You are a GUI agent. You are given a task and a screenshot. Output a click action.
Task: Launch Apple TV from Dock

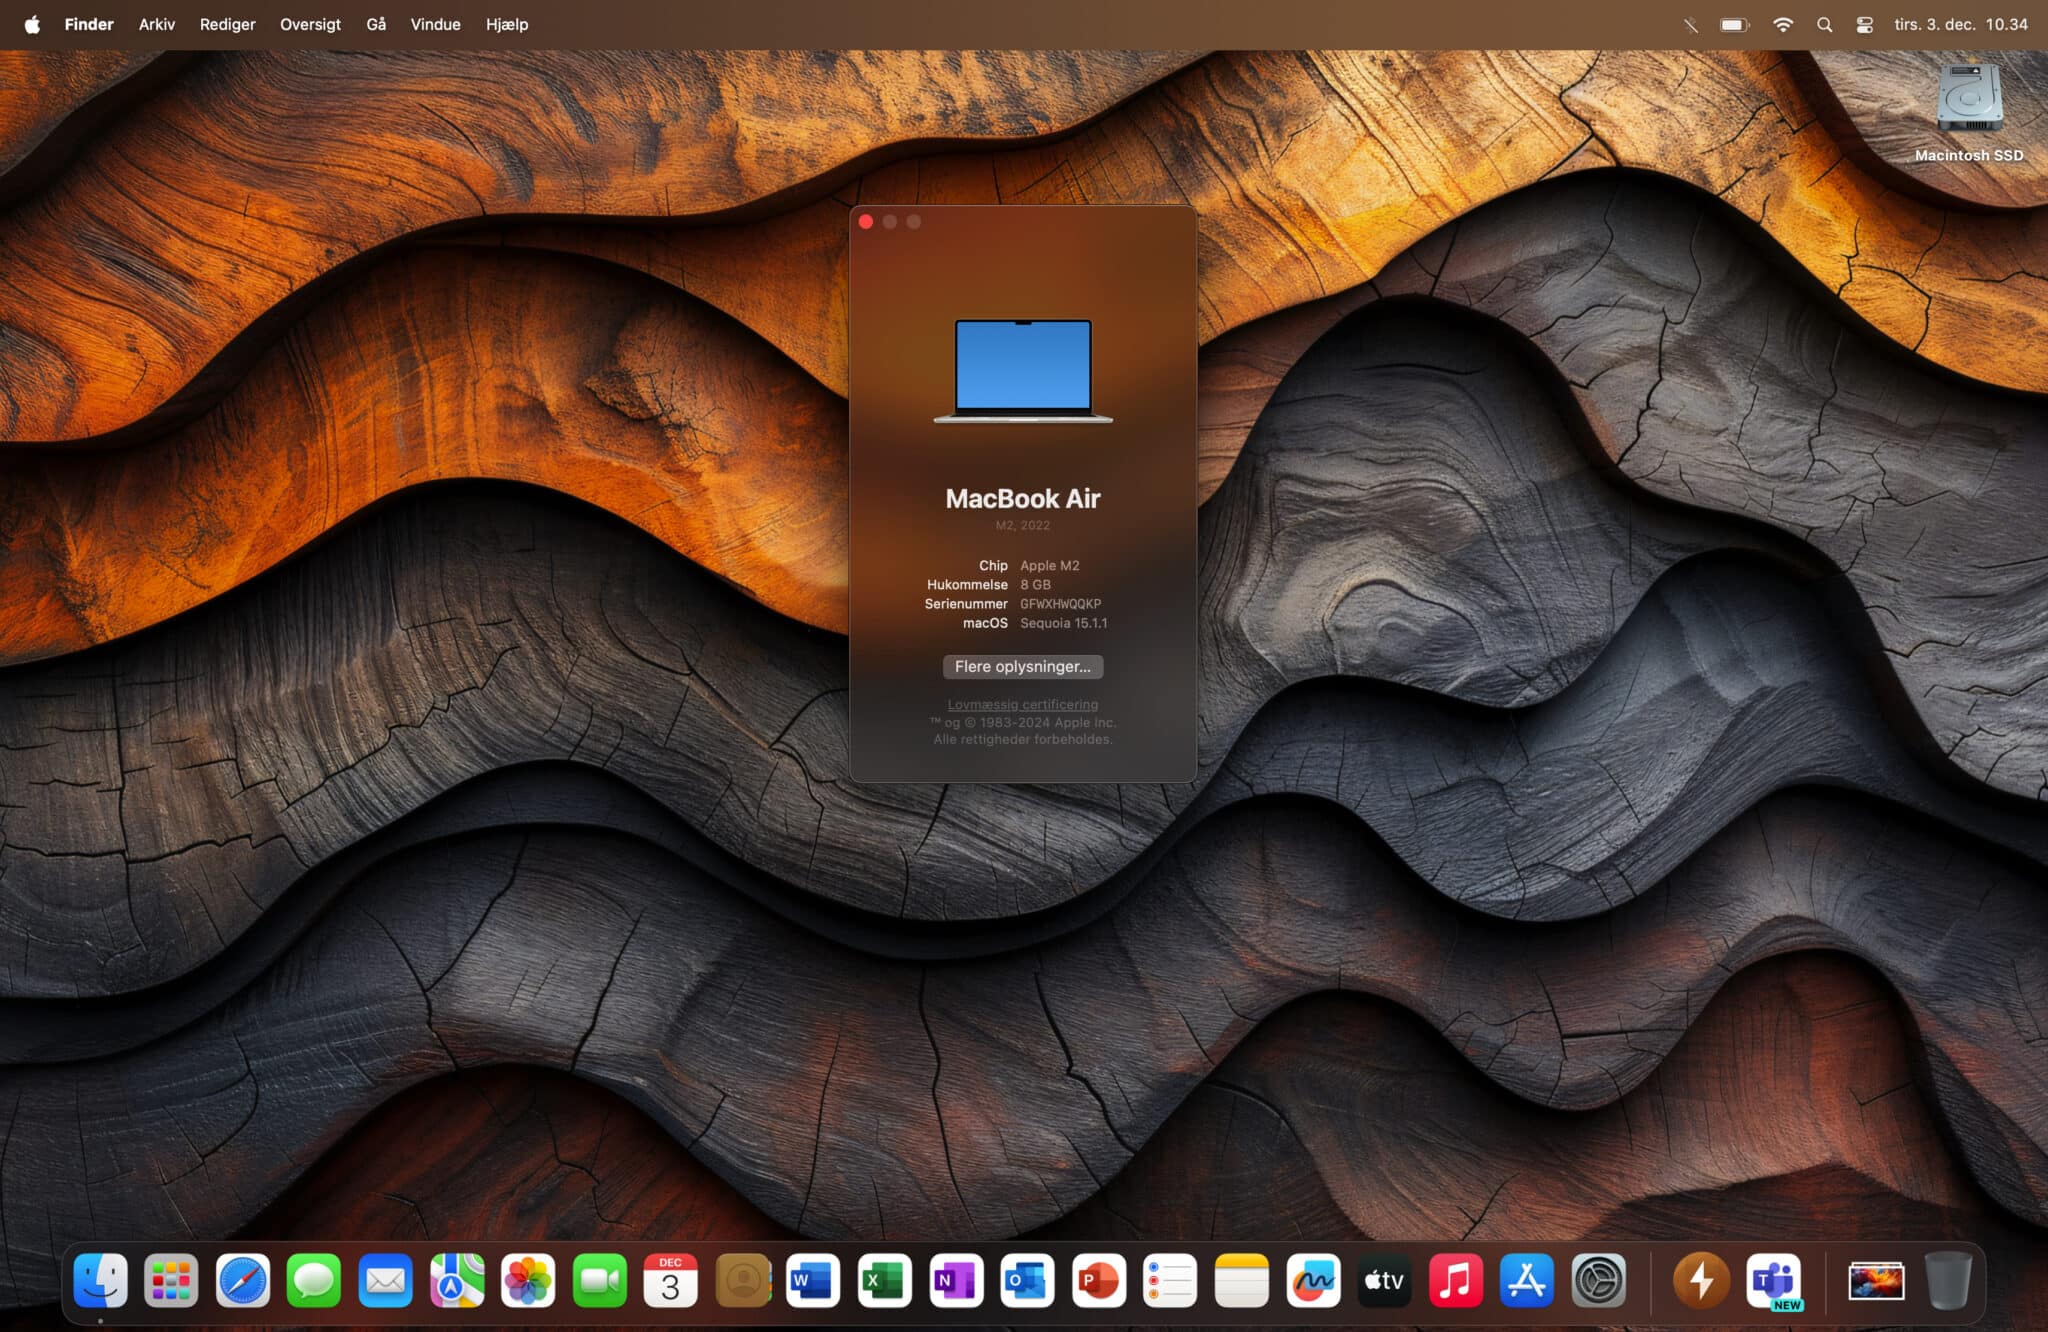(x=1384, y=1280)
